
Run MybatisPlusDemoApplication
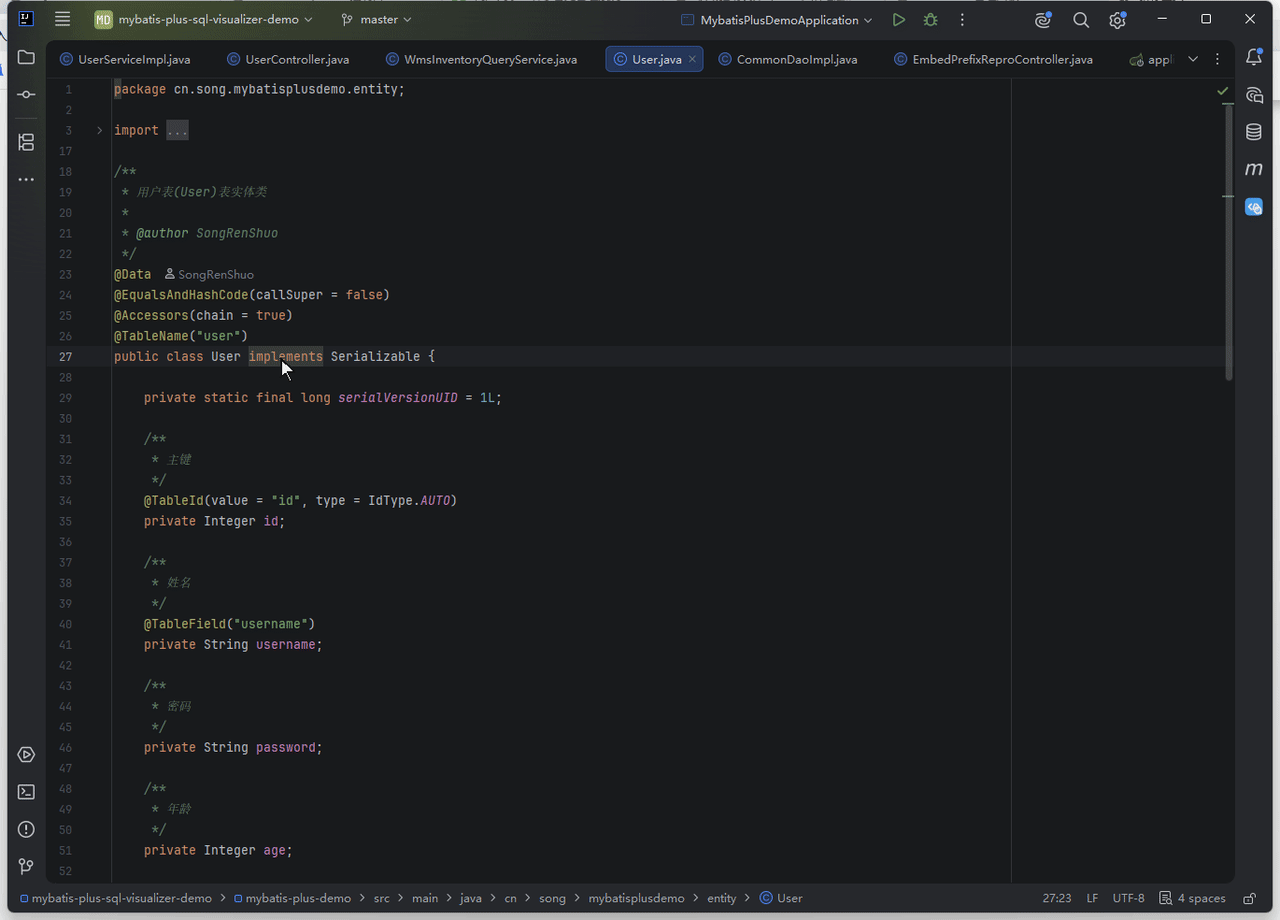click(x=899, y=20)
